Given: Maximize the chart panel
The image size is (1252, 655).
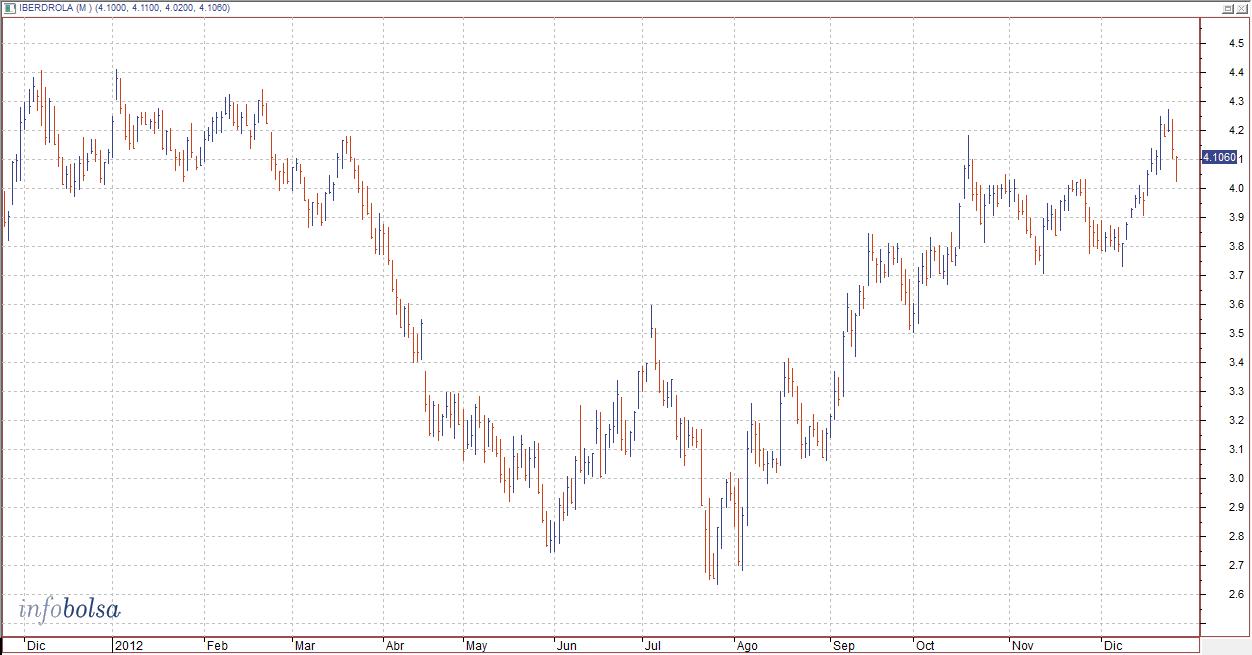Looking at the screenshot, I should (1228, 8).
